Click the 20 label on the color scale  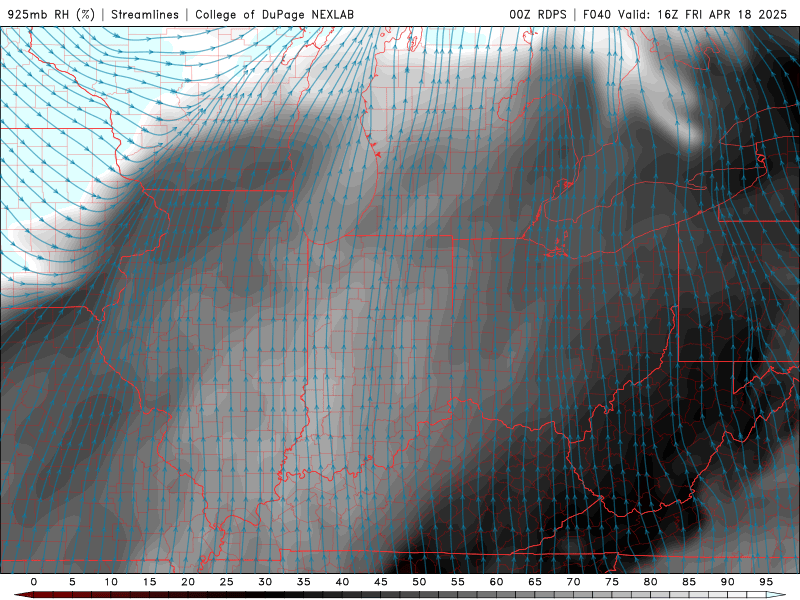pyautogui.click(x=188, y=582)
